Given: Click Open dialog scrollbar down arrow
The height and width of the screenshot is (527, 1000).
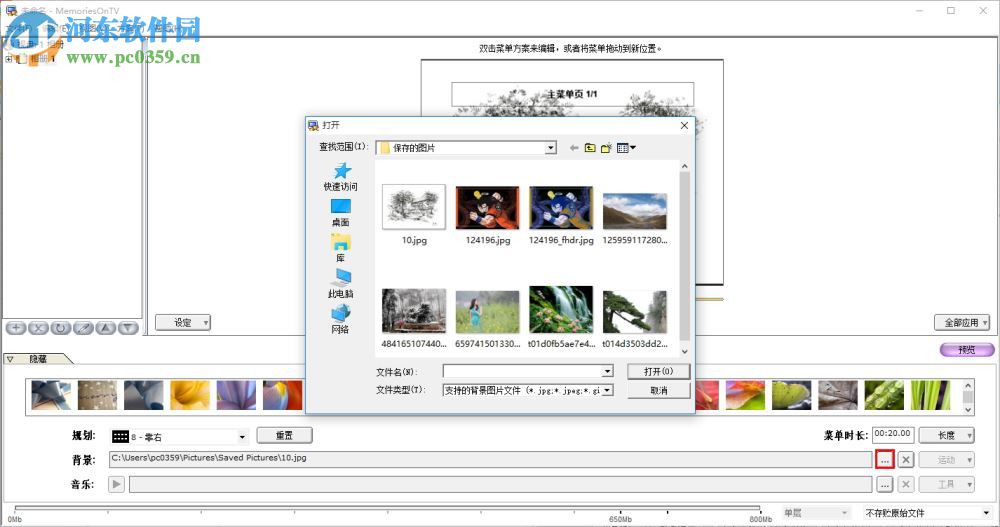Looking at the screenshot, I should click(684, 351).
